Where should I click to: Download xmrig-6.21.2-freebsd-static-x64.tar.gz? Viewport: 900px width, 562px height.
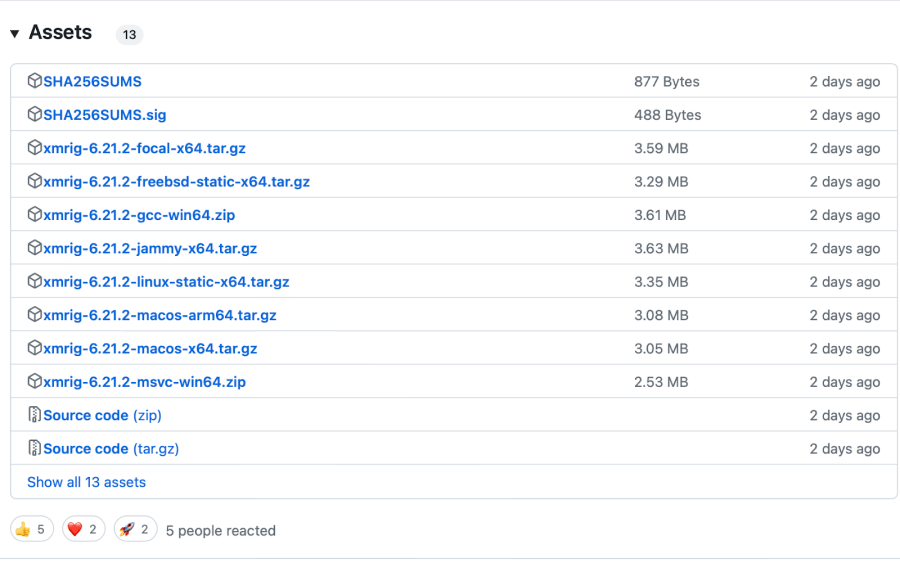(x=176, y=182)
